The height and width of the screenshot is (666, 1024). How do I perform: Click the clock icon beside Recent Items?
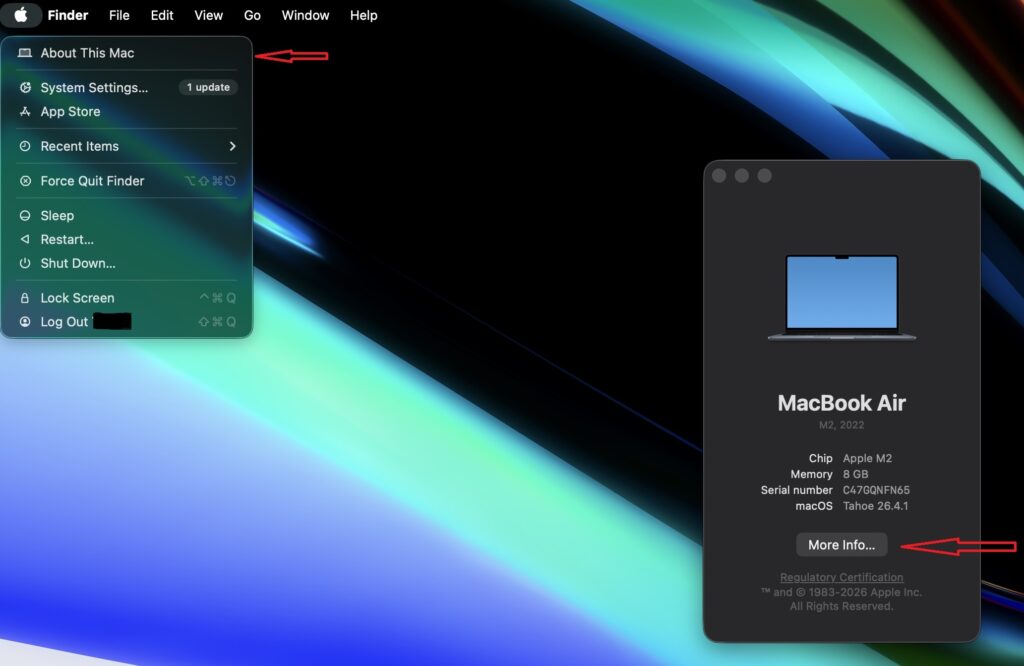click(x=25, y=146)
